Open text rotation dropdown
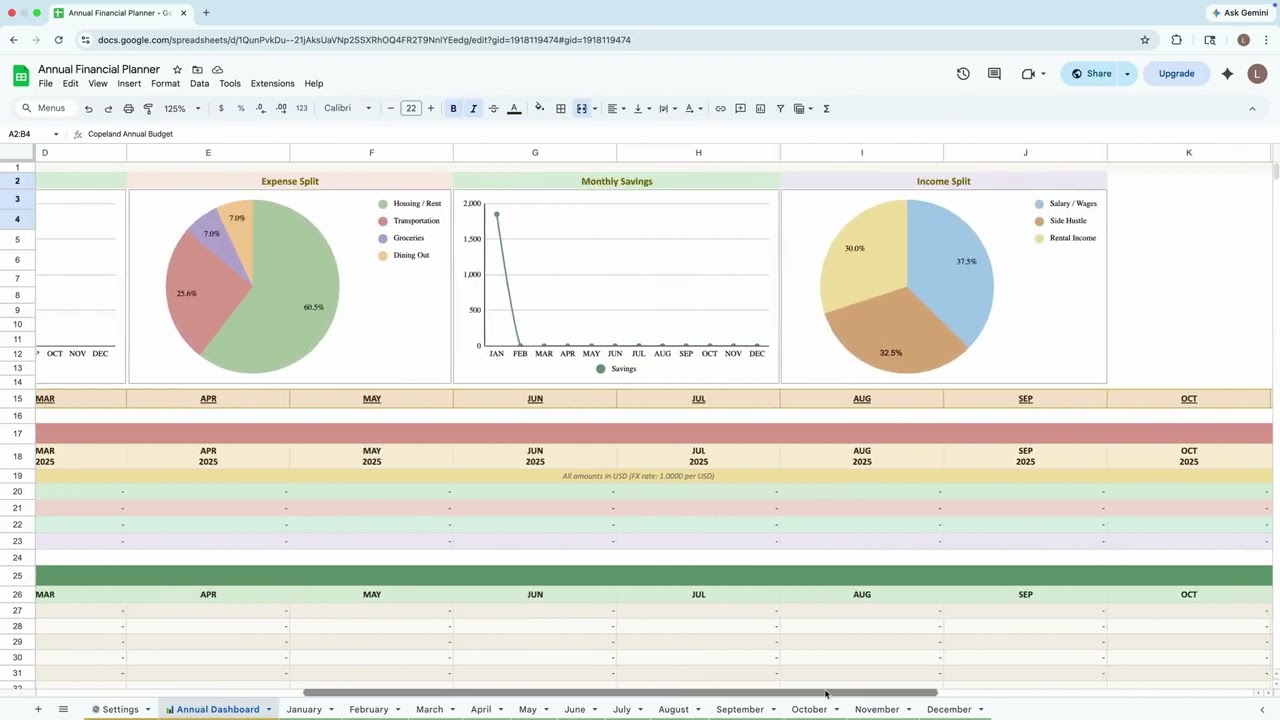 click(693, 109)
